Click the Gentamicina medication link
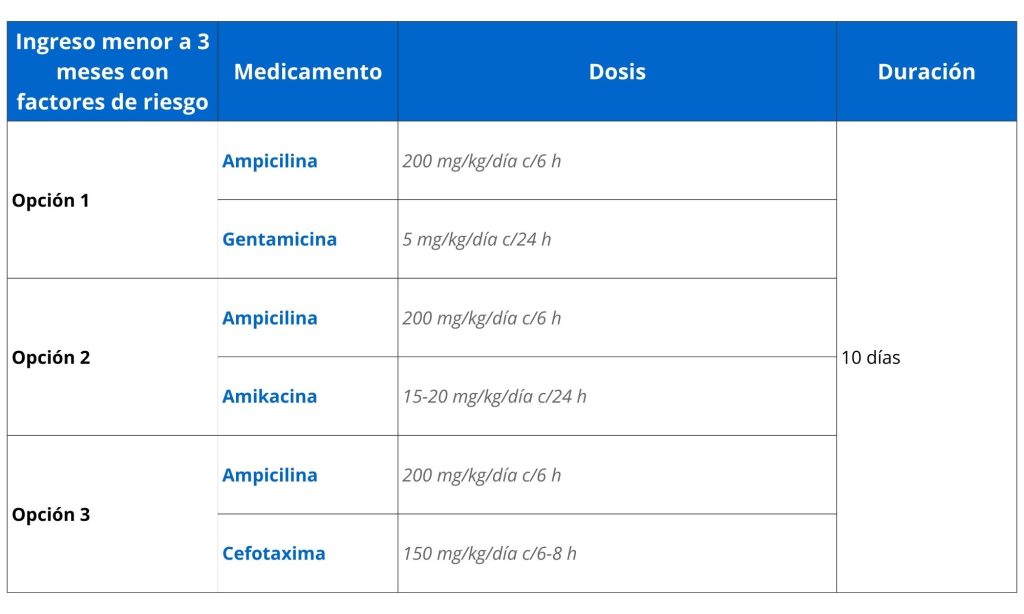 point(279,239)
